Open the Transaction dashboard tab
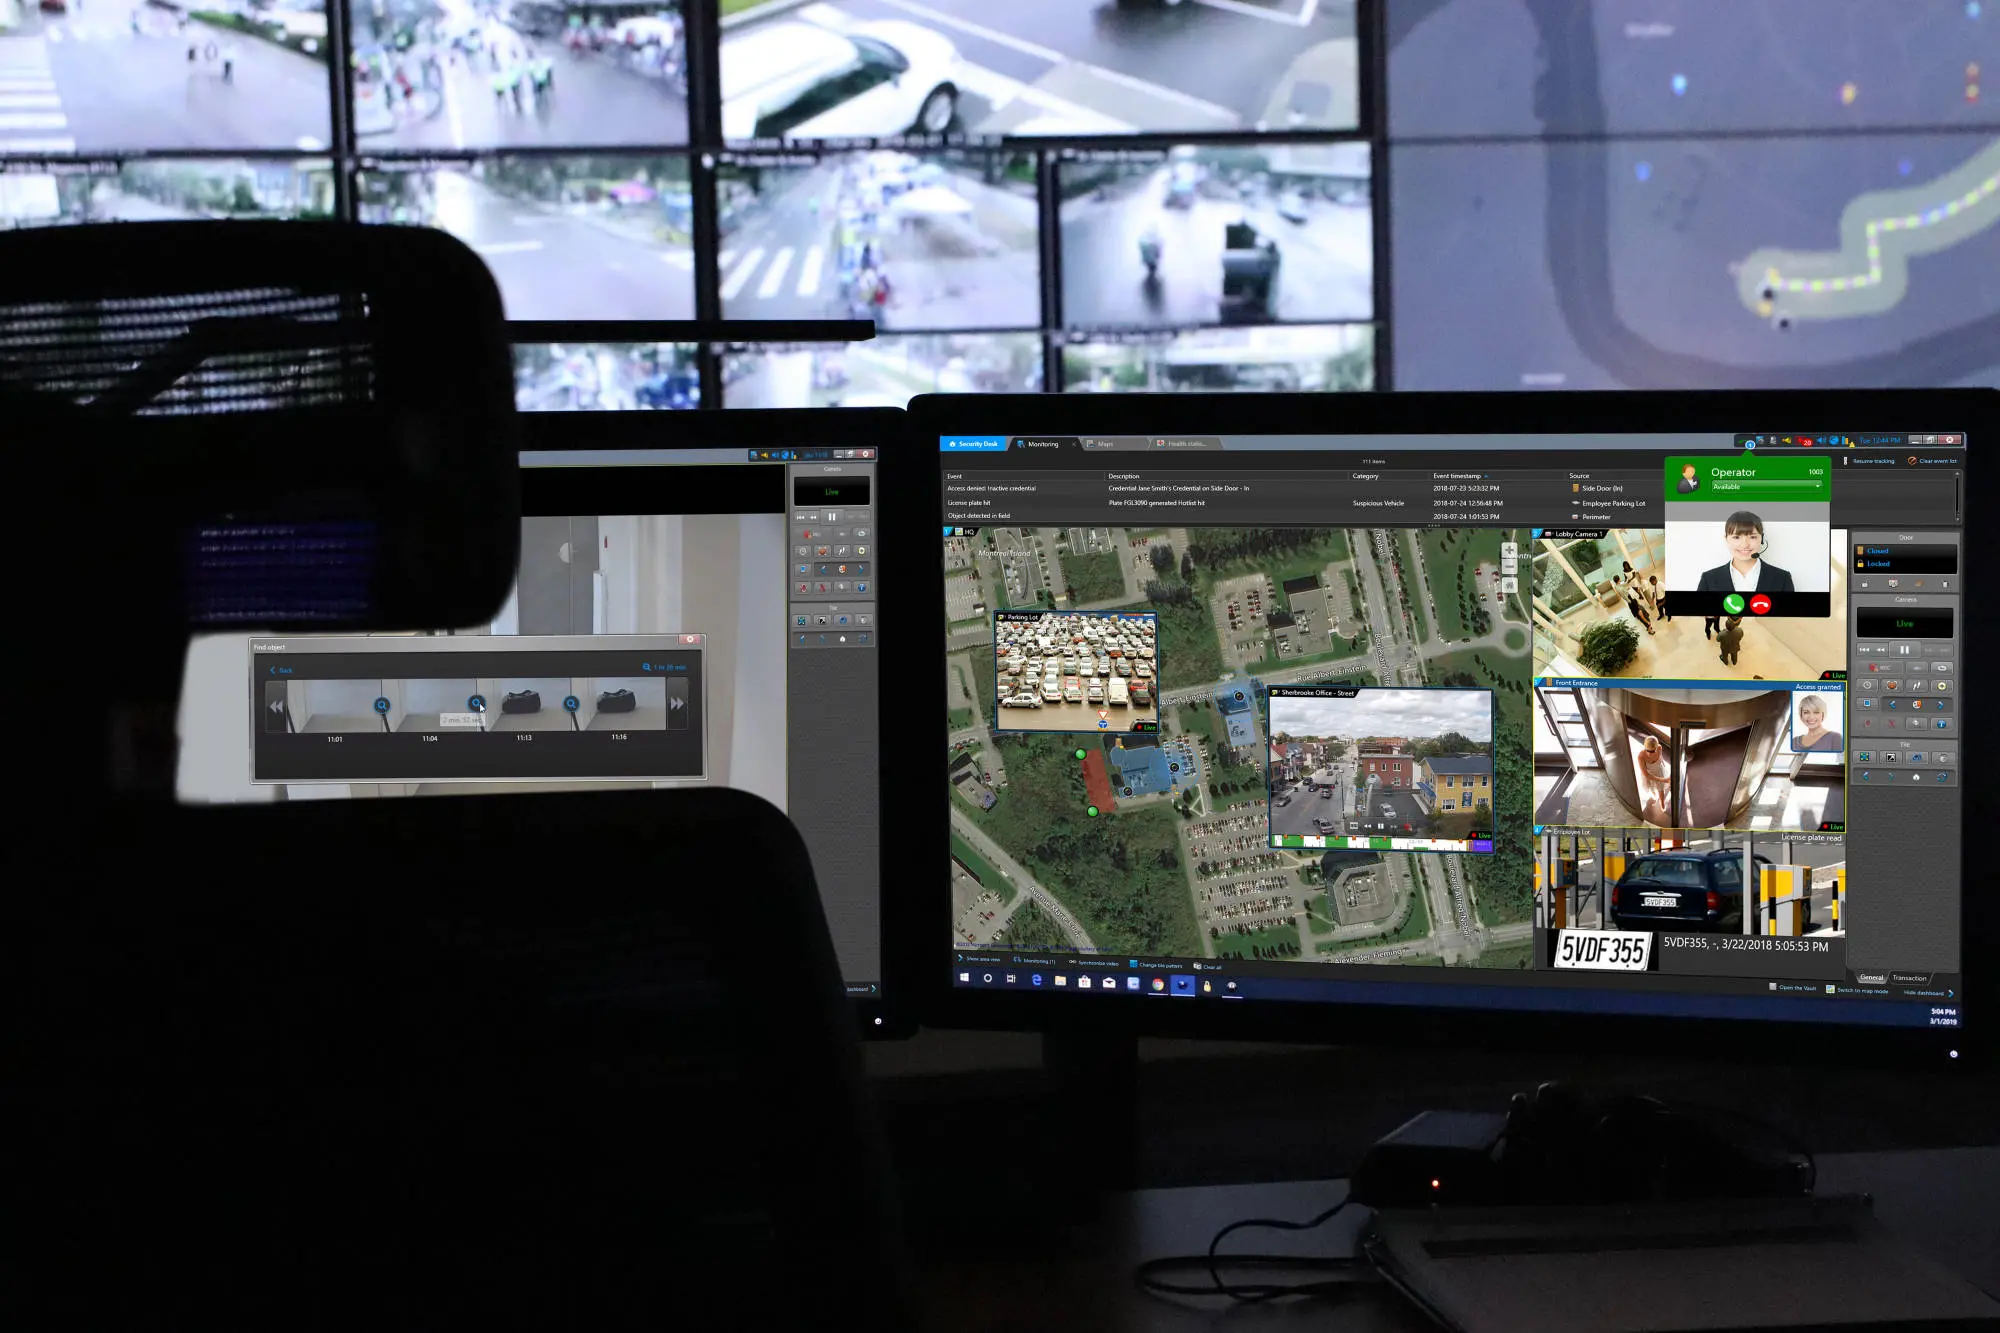Screen dimensions: 2000x1333 (x=1909, y=978)
